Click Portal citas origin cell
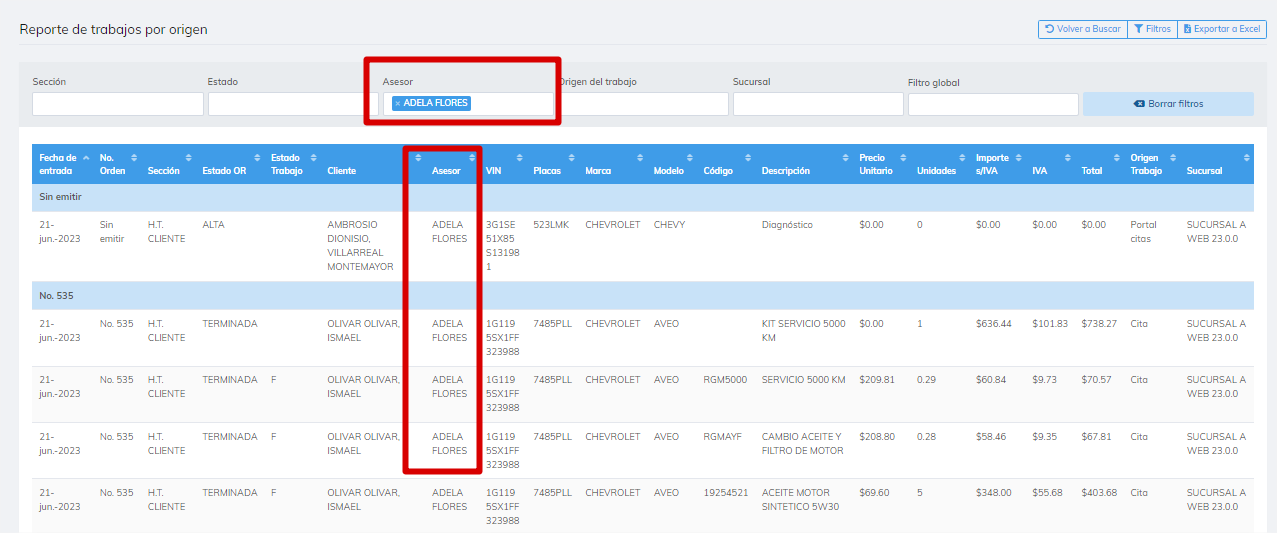 click(x=1143, y=232)
